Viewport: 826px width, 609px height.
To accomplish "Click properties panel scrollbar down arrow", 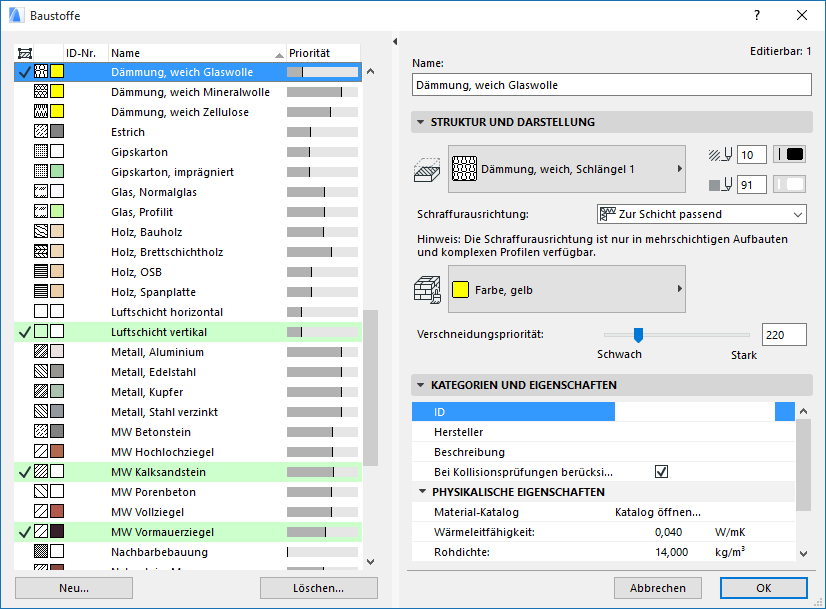I will click(803, 553).
